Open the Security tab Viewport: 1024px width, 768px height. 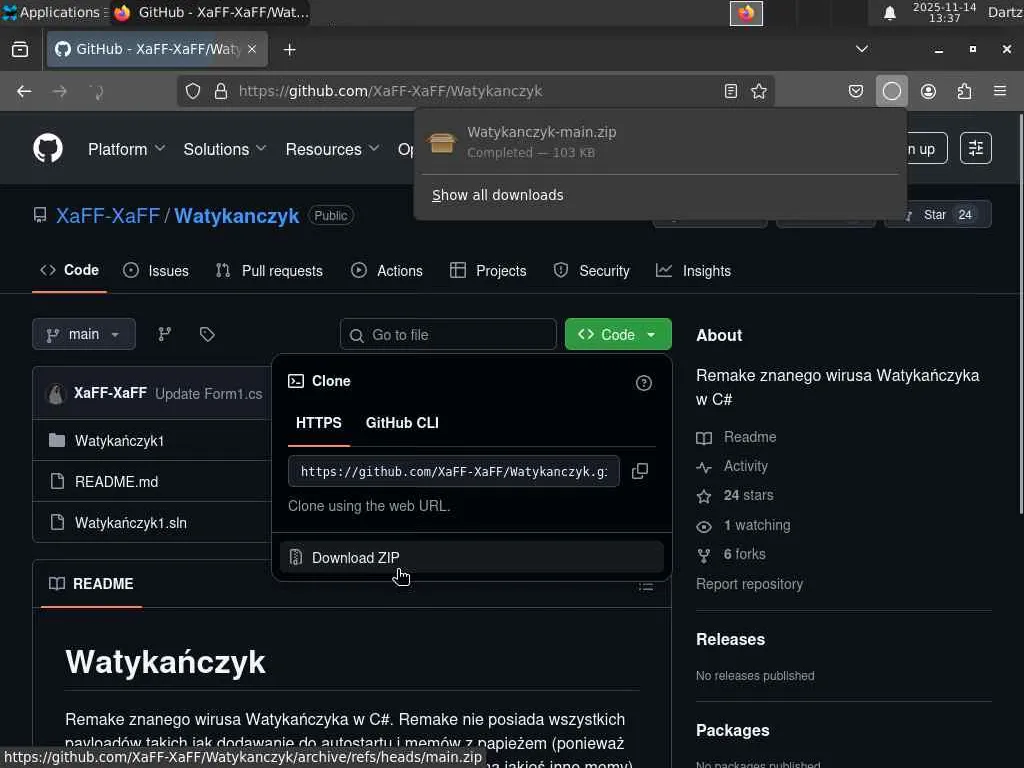pyautogui.click(x=592, y=270)
